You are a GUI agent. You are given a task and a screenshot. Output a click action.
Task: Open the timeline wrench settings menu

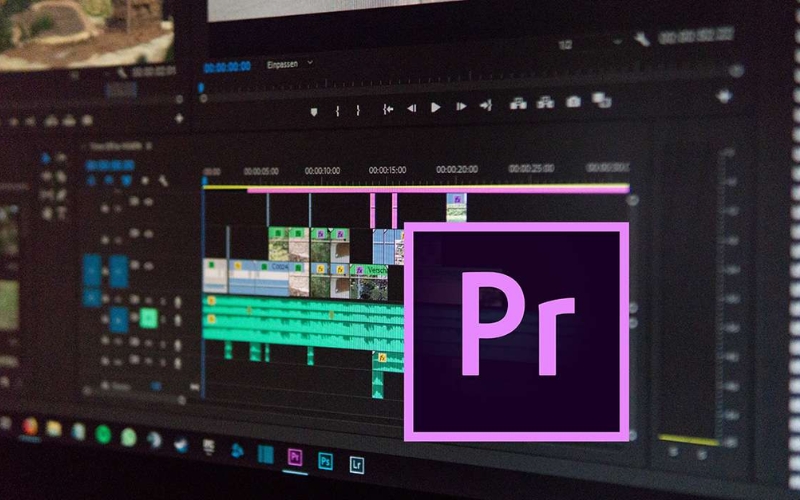[163, 181]
